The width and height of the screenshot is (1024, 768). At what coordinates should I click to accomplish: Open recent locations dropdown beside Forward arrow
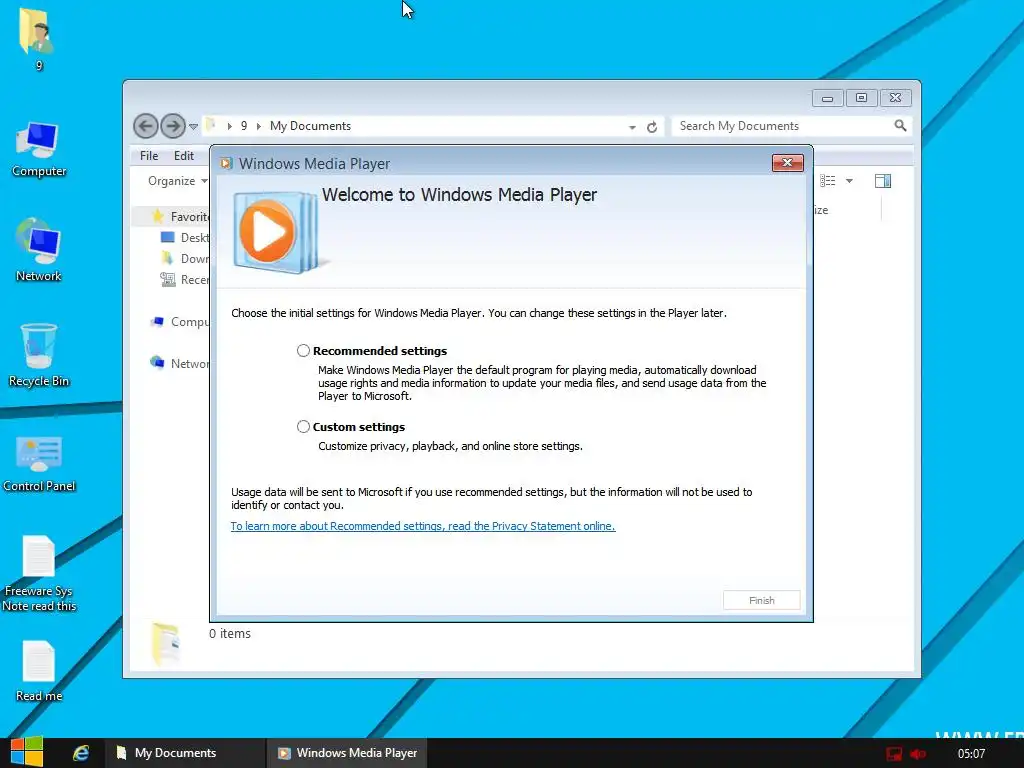[x=193, y=127]
